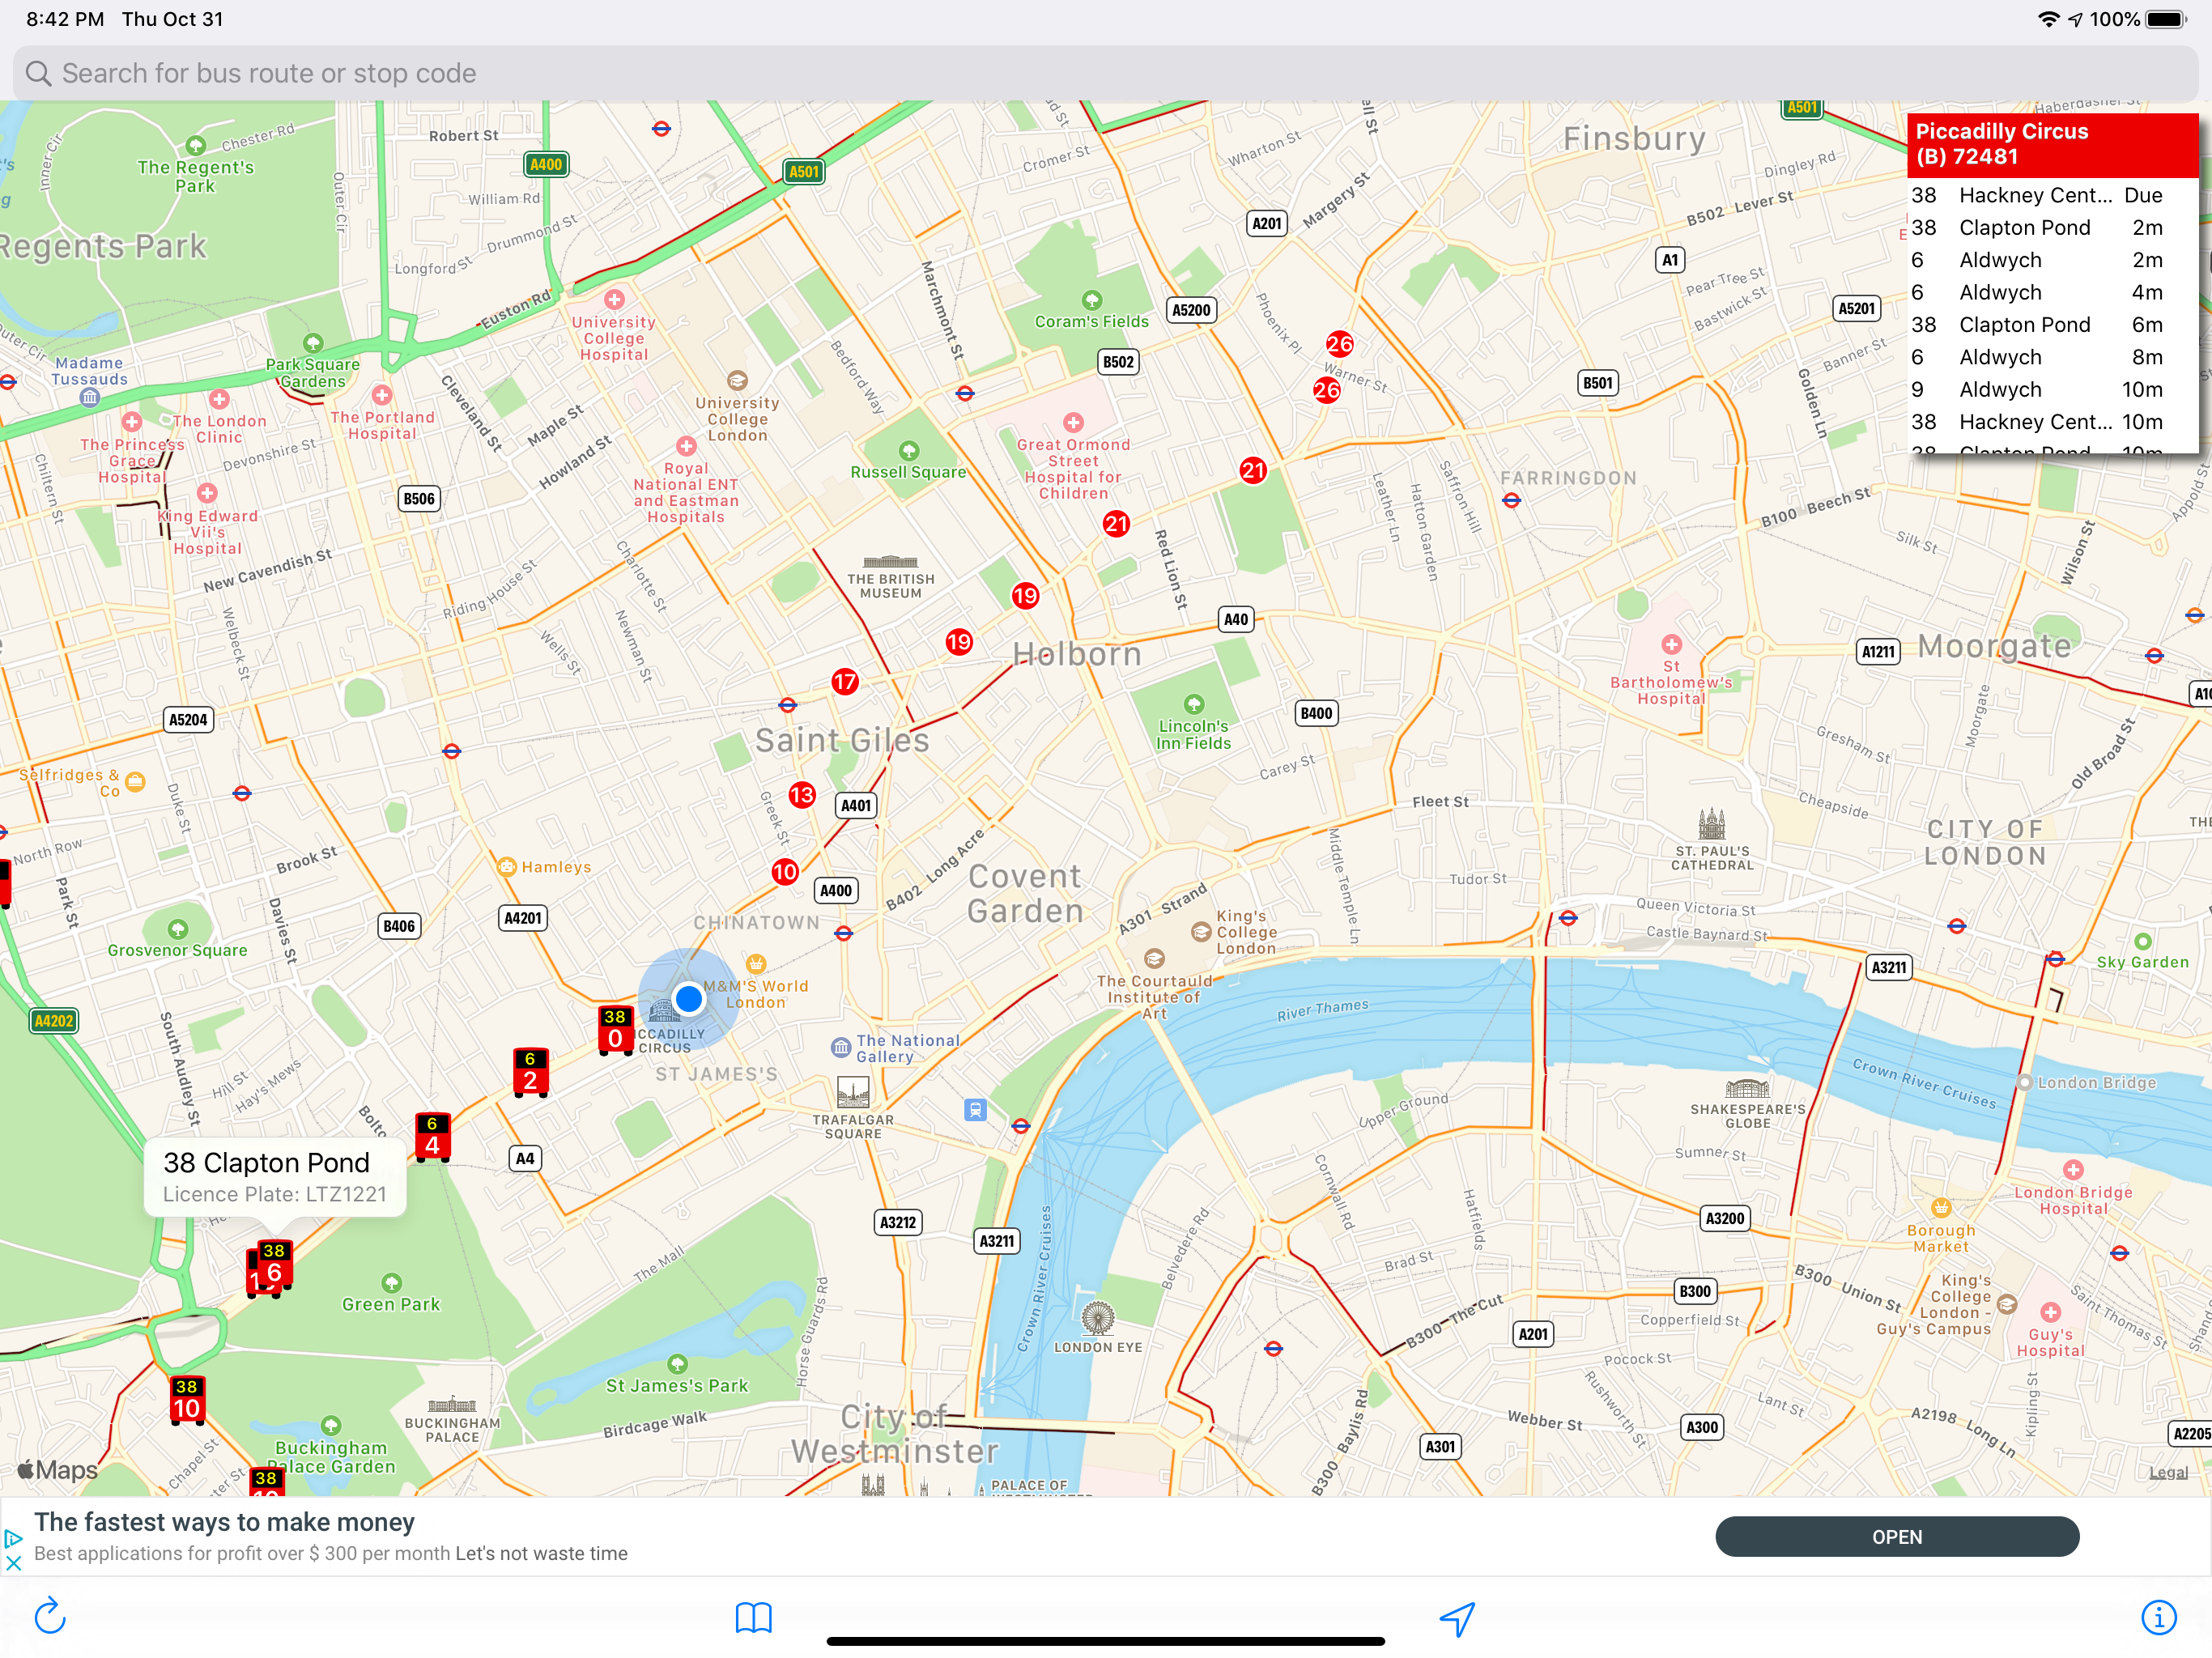
Task: Tap the Madame Tussauds museum icon
Action: coord(90,397)
